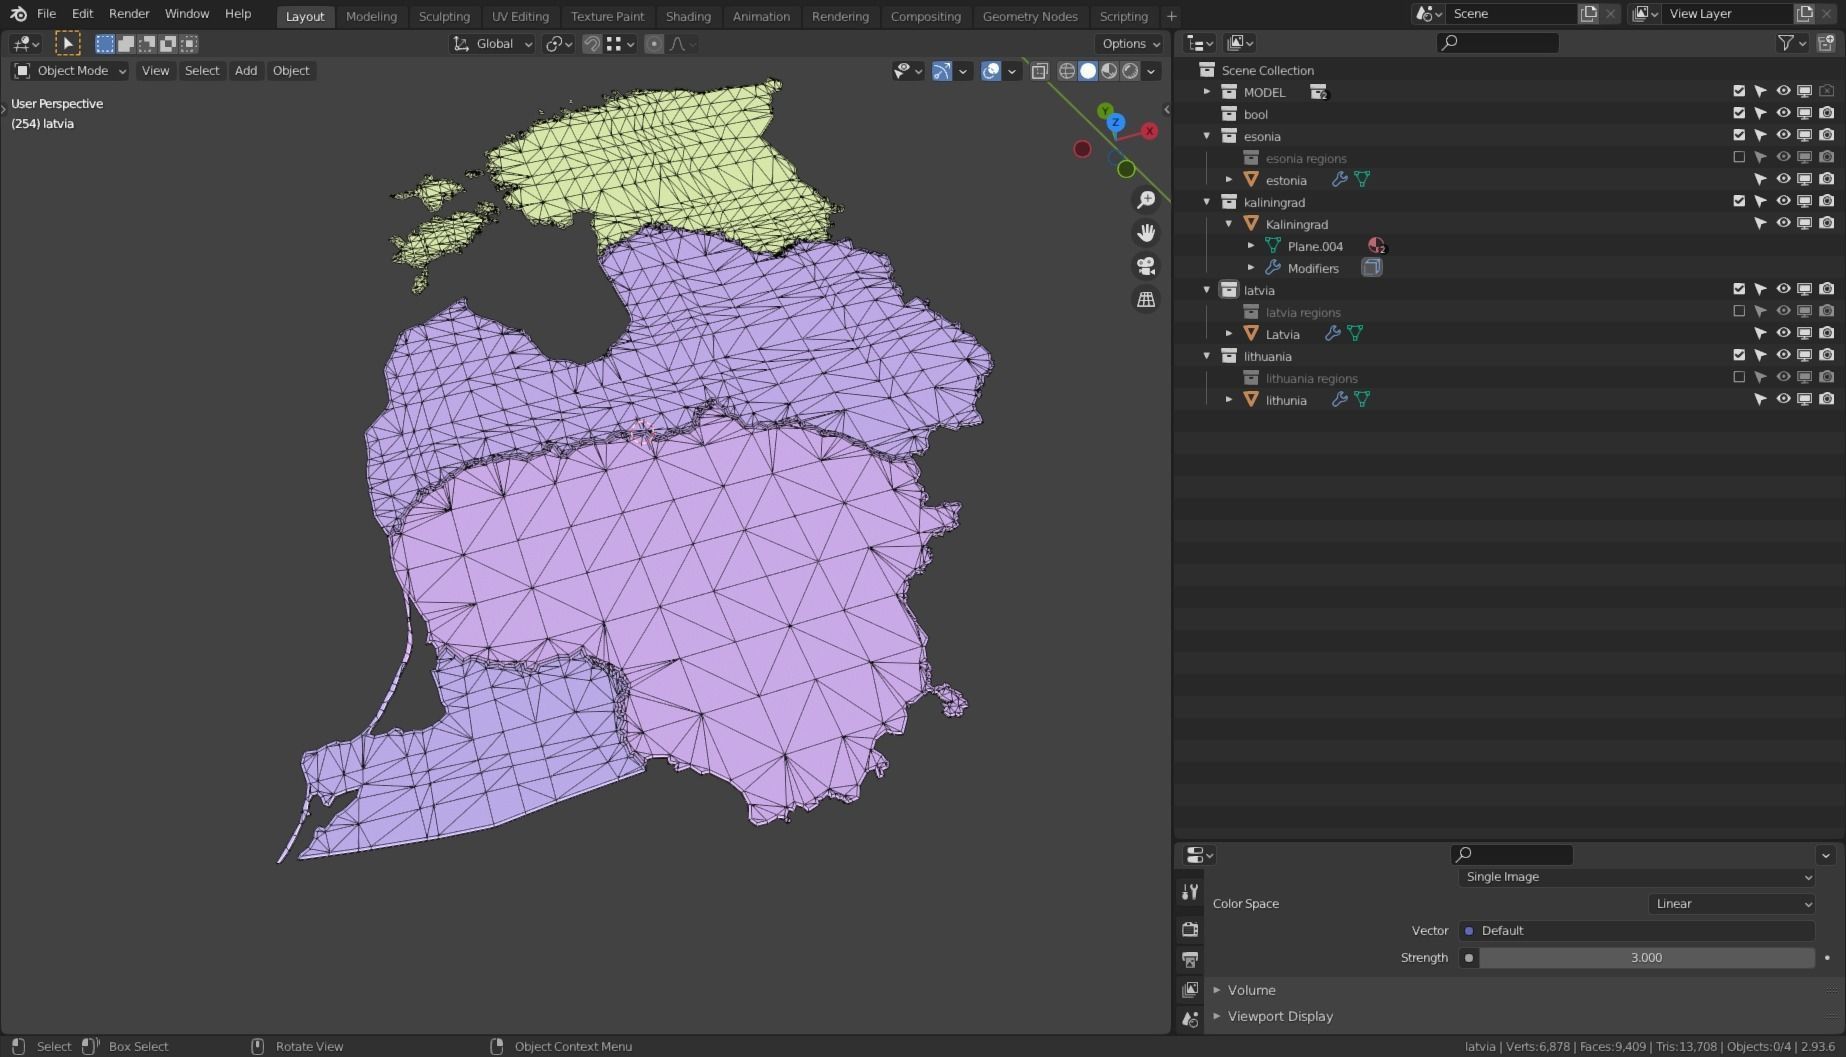Click the Z axis on navigation gizmo
The image size is (1846, 1057).
(1116, 123)
